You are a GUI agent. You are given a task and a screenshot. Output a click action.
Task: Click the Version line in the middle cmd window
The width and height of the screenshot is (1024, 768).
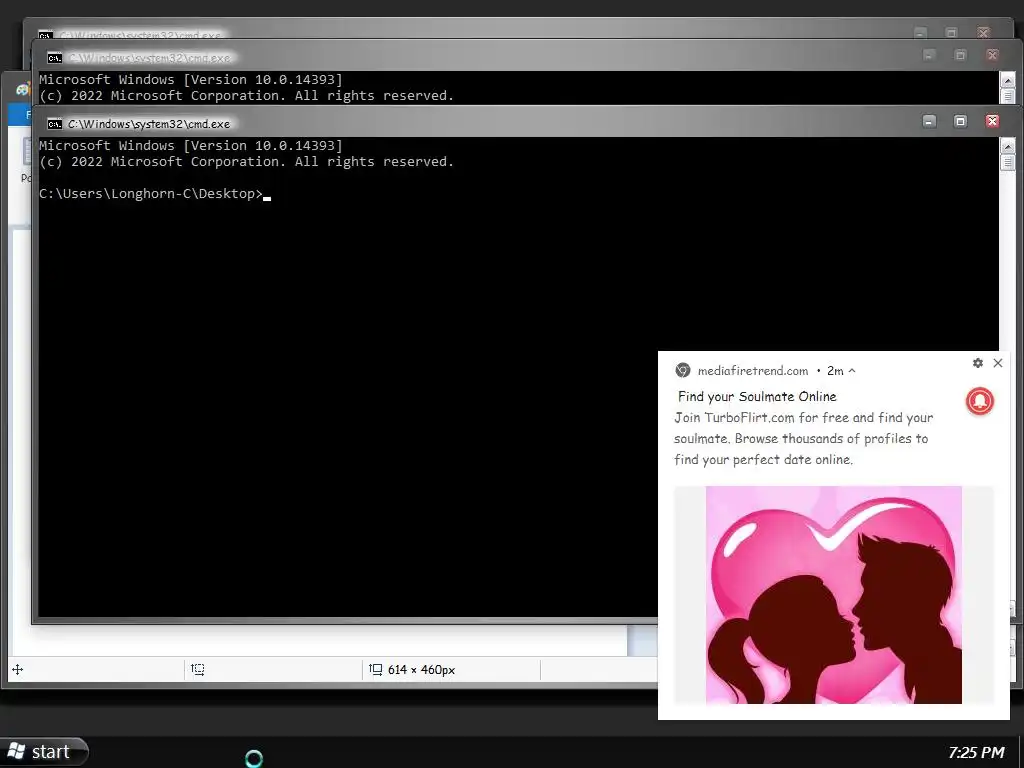[191, 80]
